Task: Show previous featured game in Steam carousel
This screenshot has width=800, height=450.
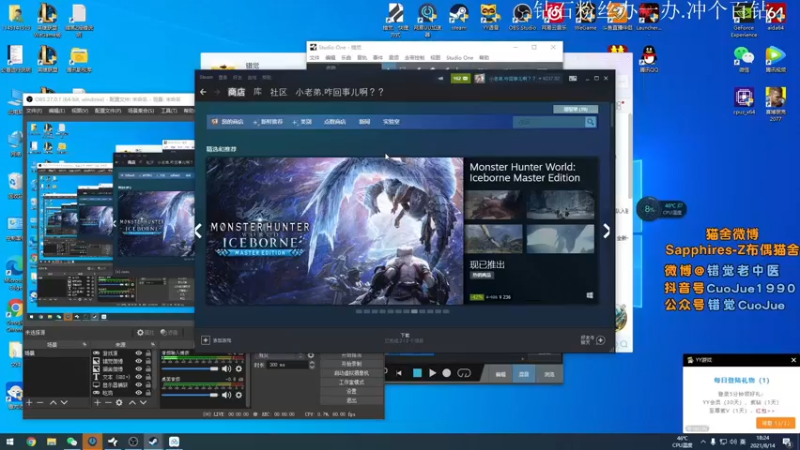Action: pos(198,231)
